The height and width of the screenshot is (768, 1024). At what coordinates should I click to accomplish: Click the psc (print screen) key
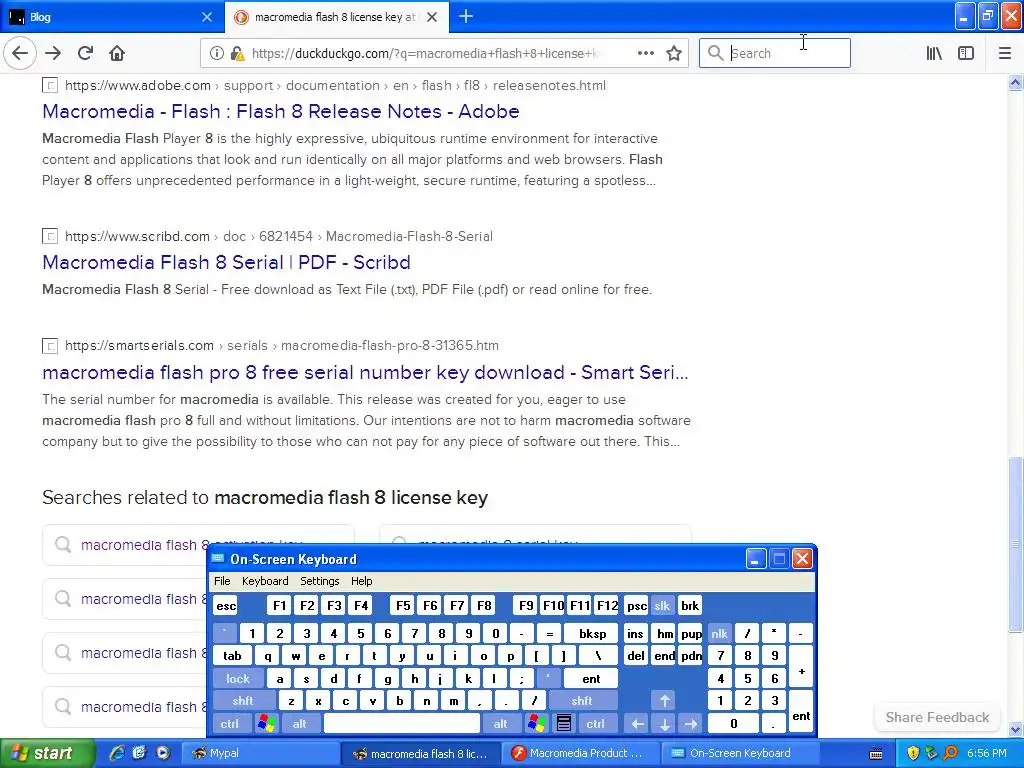(x=636, y=605)
